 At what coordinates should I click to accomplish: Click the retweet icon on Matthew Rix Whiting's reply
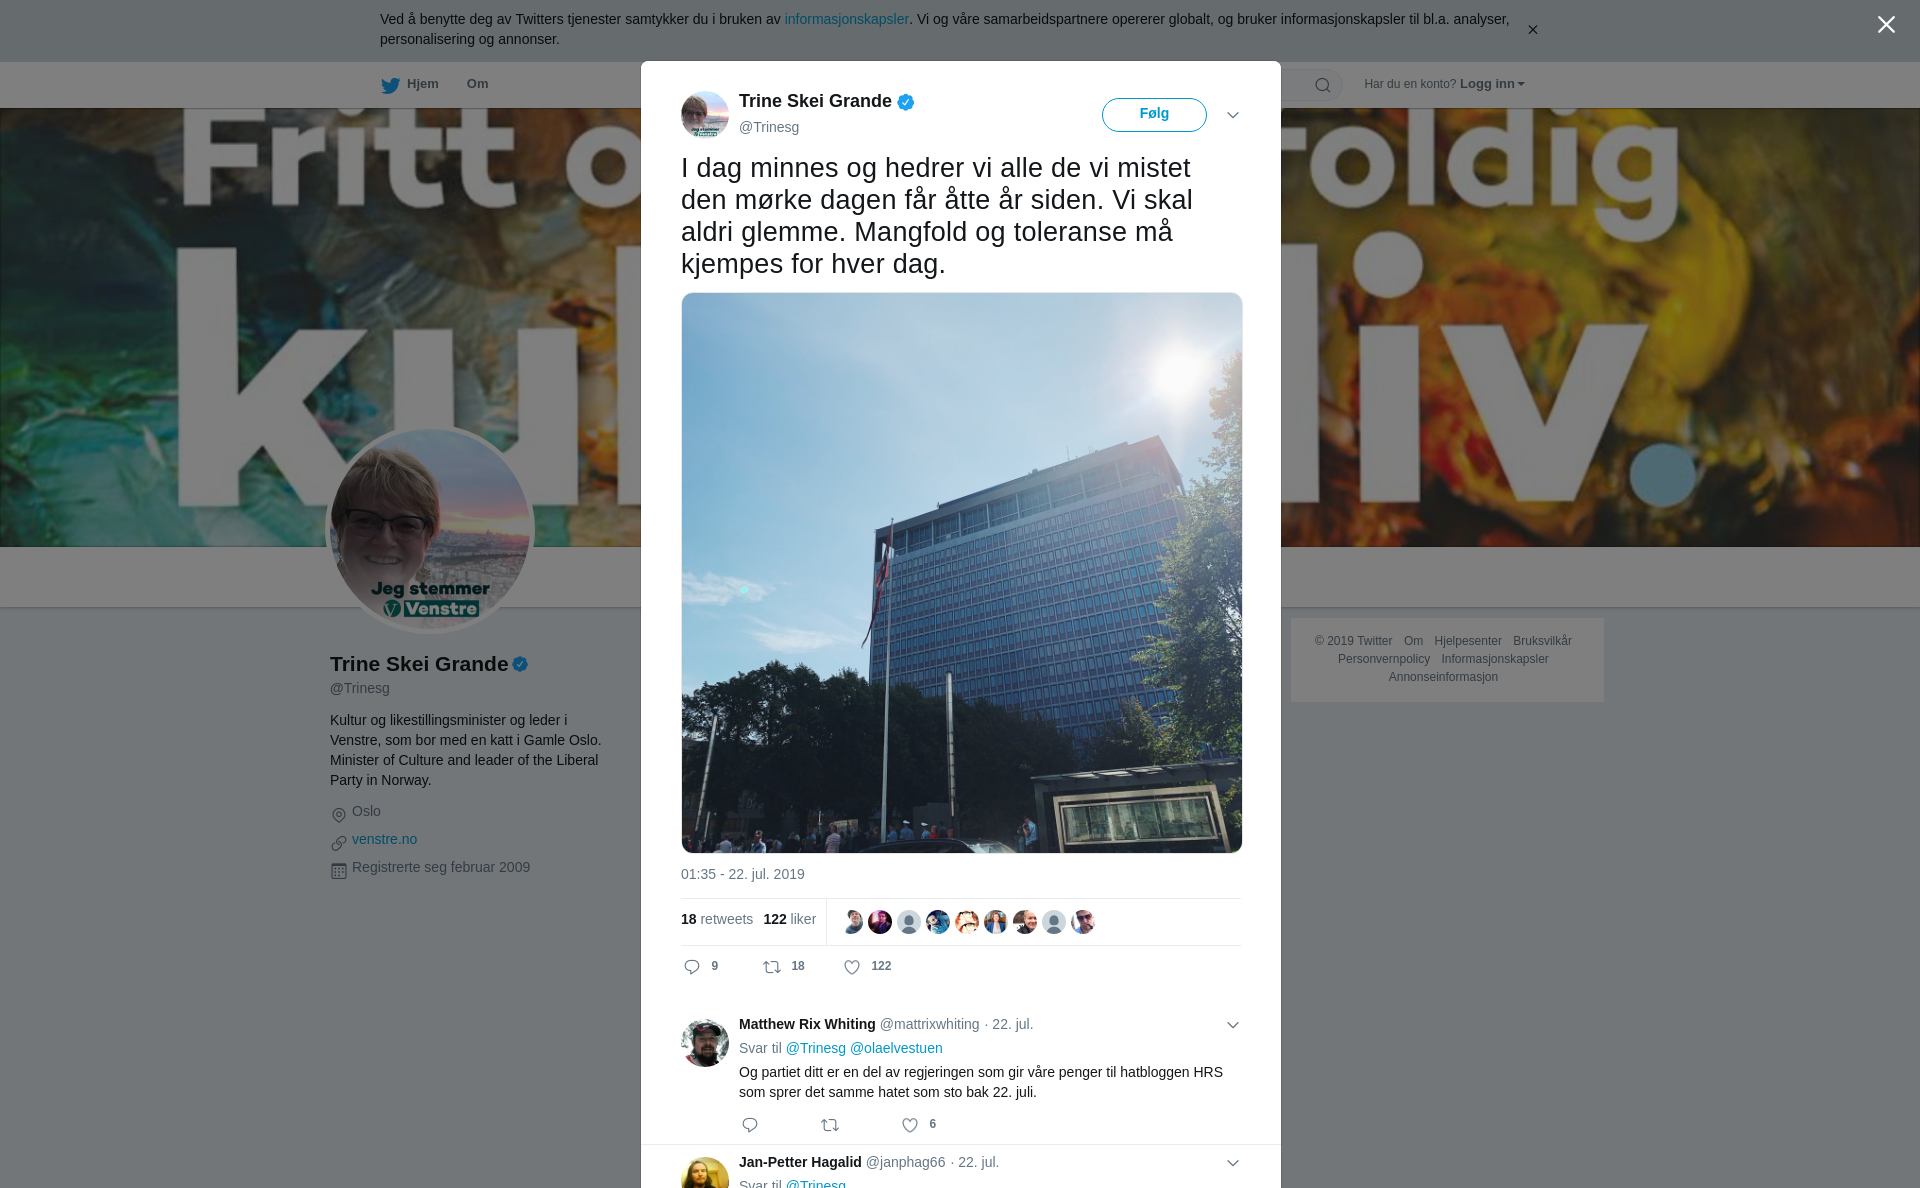pyautogui.click(x=830, y=1125)
